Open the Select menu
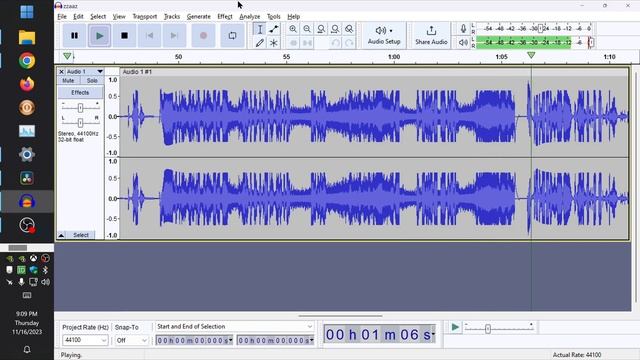This screenshot has width=640, height=360. 98,16
